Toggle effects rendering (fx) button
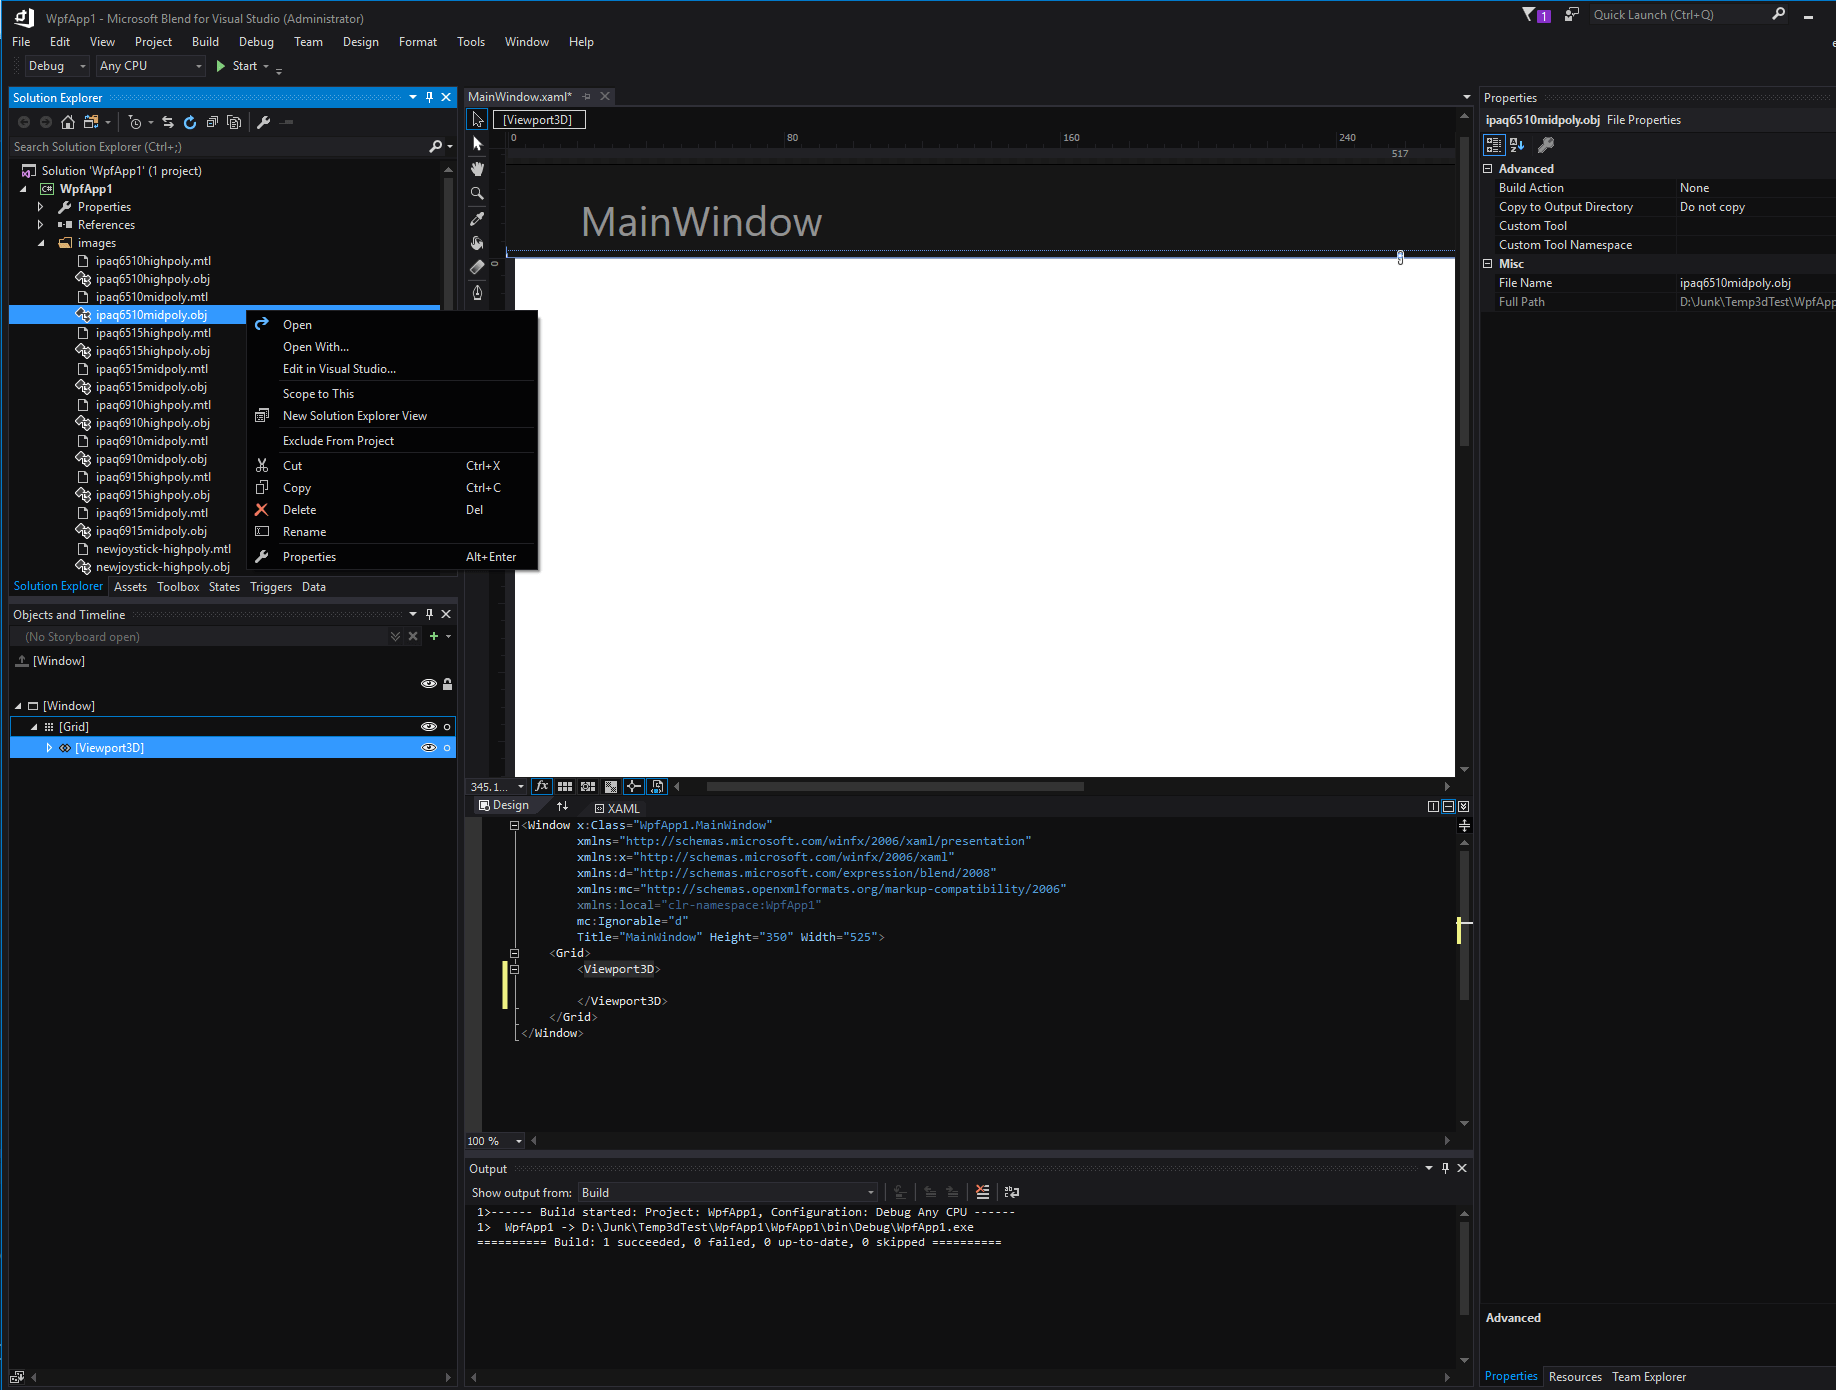The width and height of the screenshot is (1836, 1390). [541, 787]
